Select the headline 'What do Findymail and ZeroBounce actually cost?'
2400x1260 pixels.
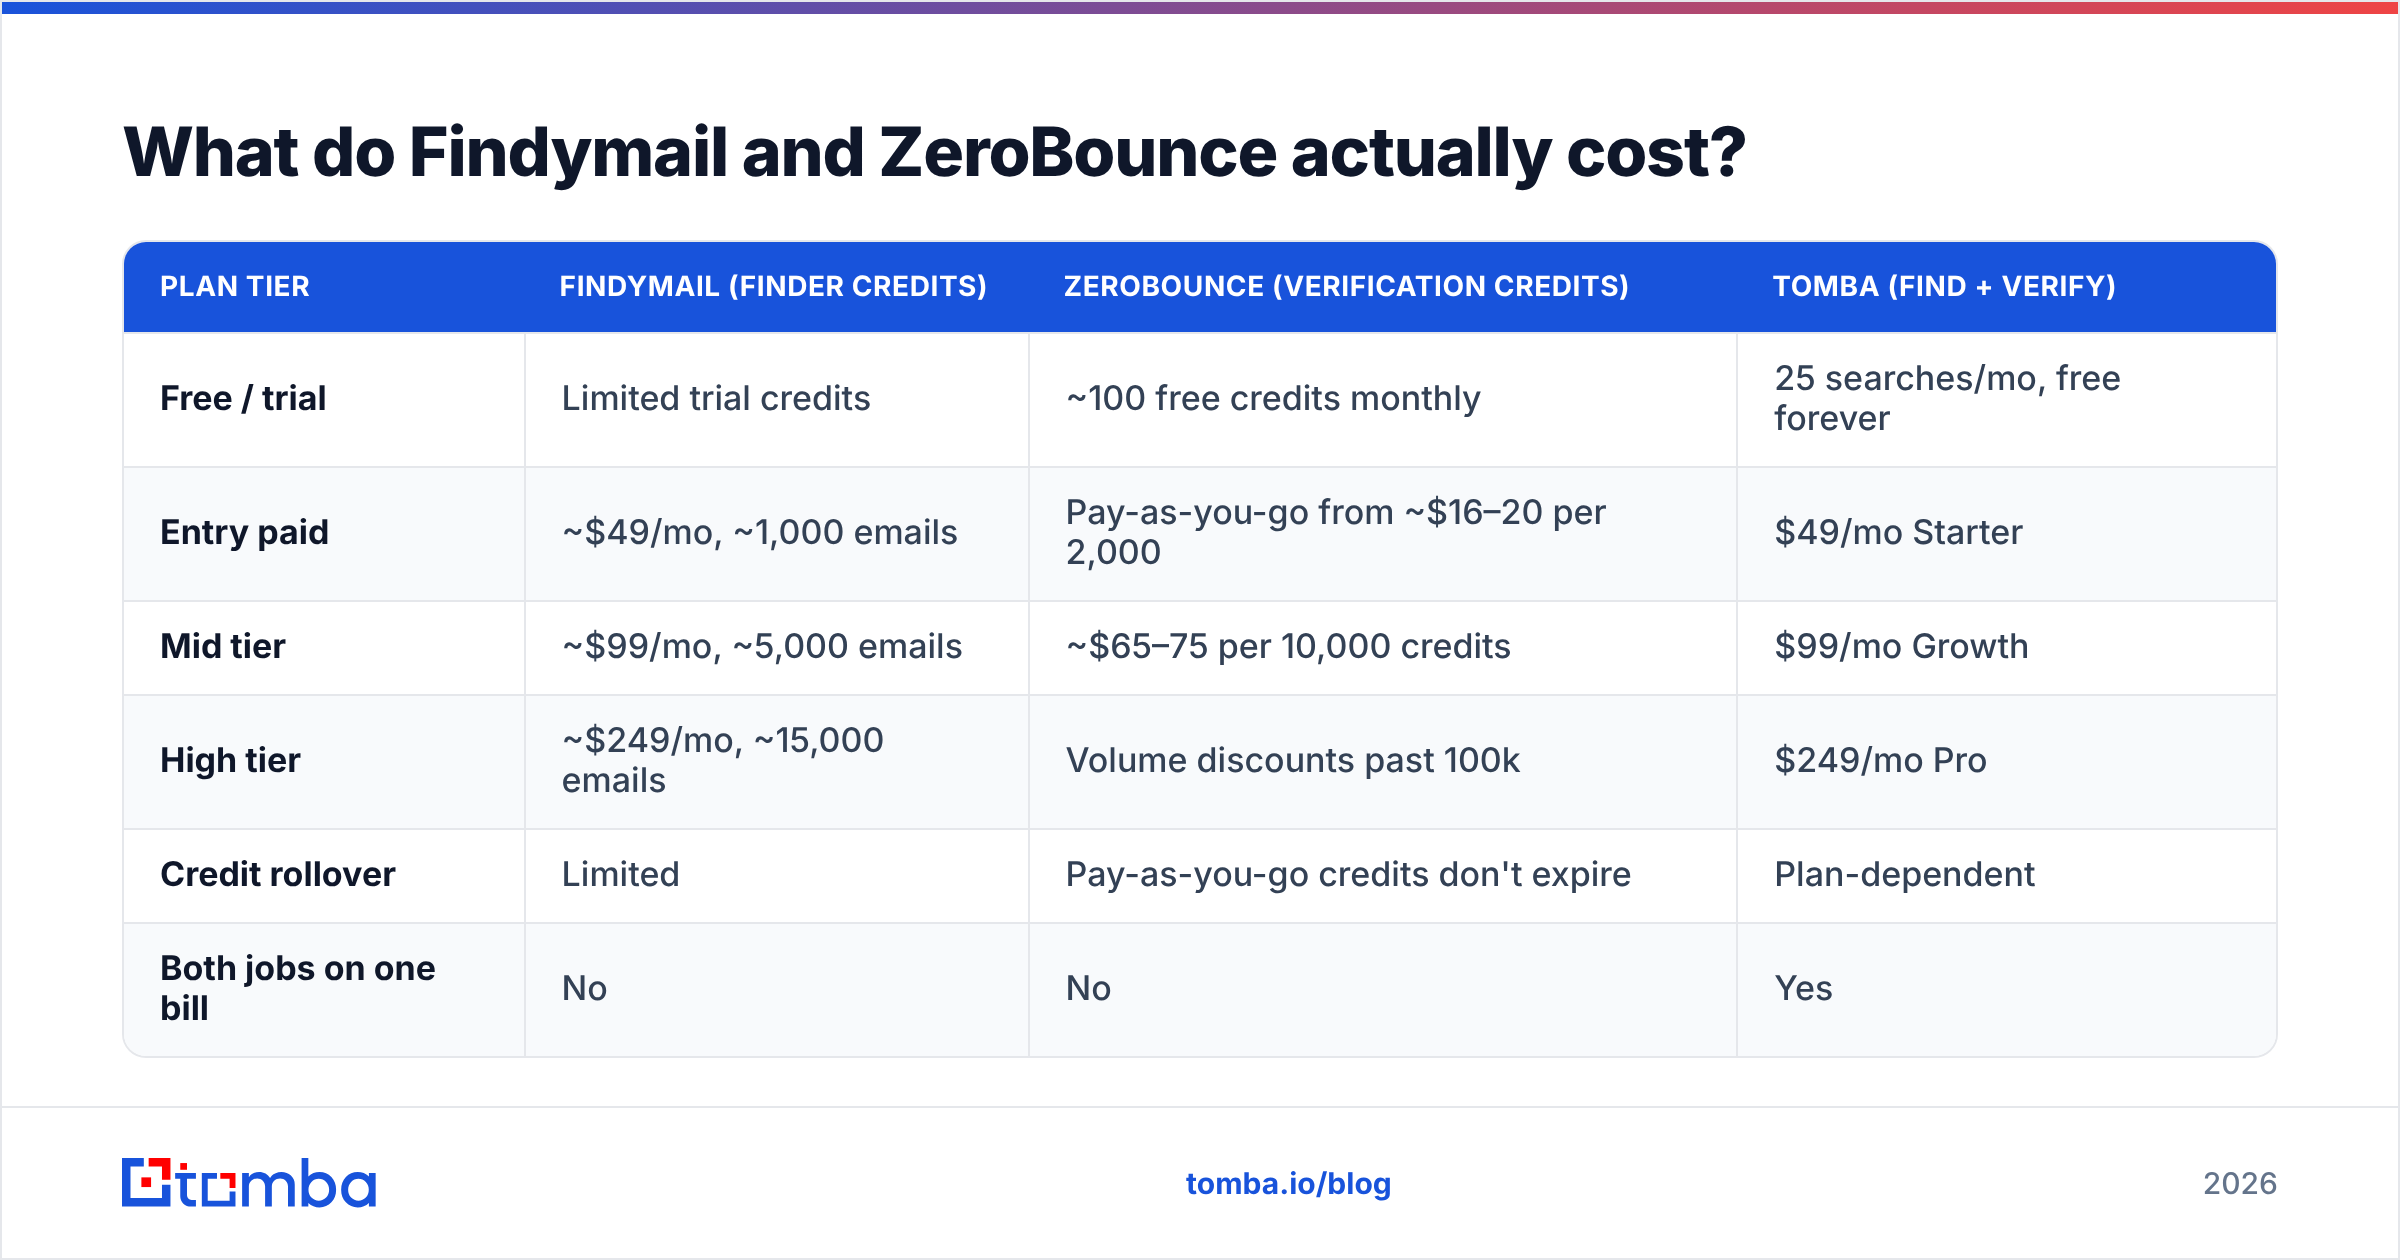[934, 153]
